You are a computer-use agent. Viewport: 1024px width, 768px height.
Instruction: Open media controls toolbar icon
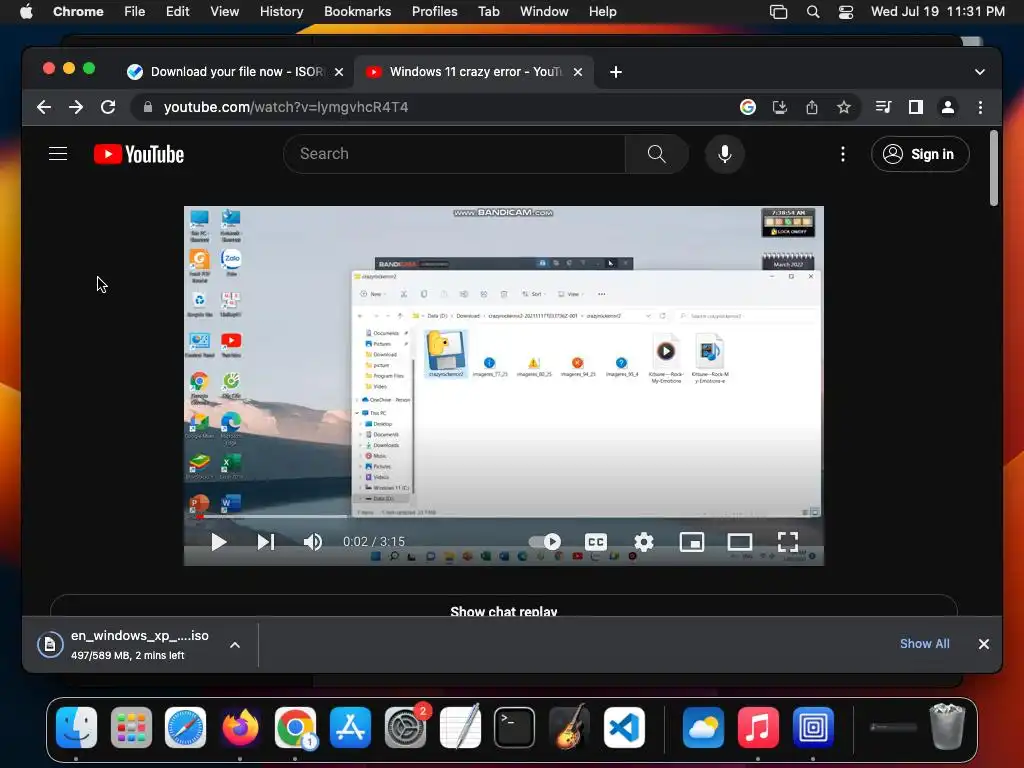pos(884,107)
